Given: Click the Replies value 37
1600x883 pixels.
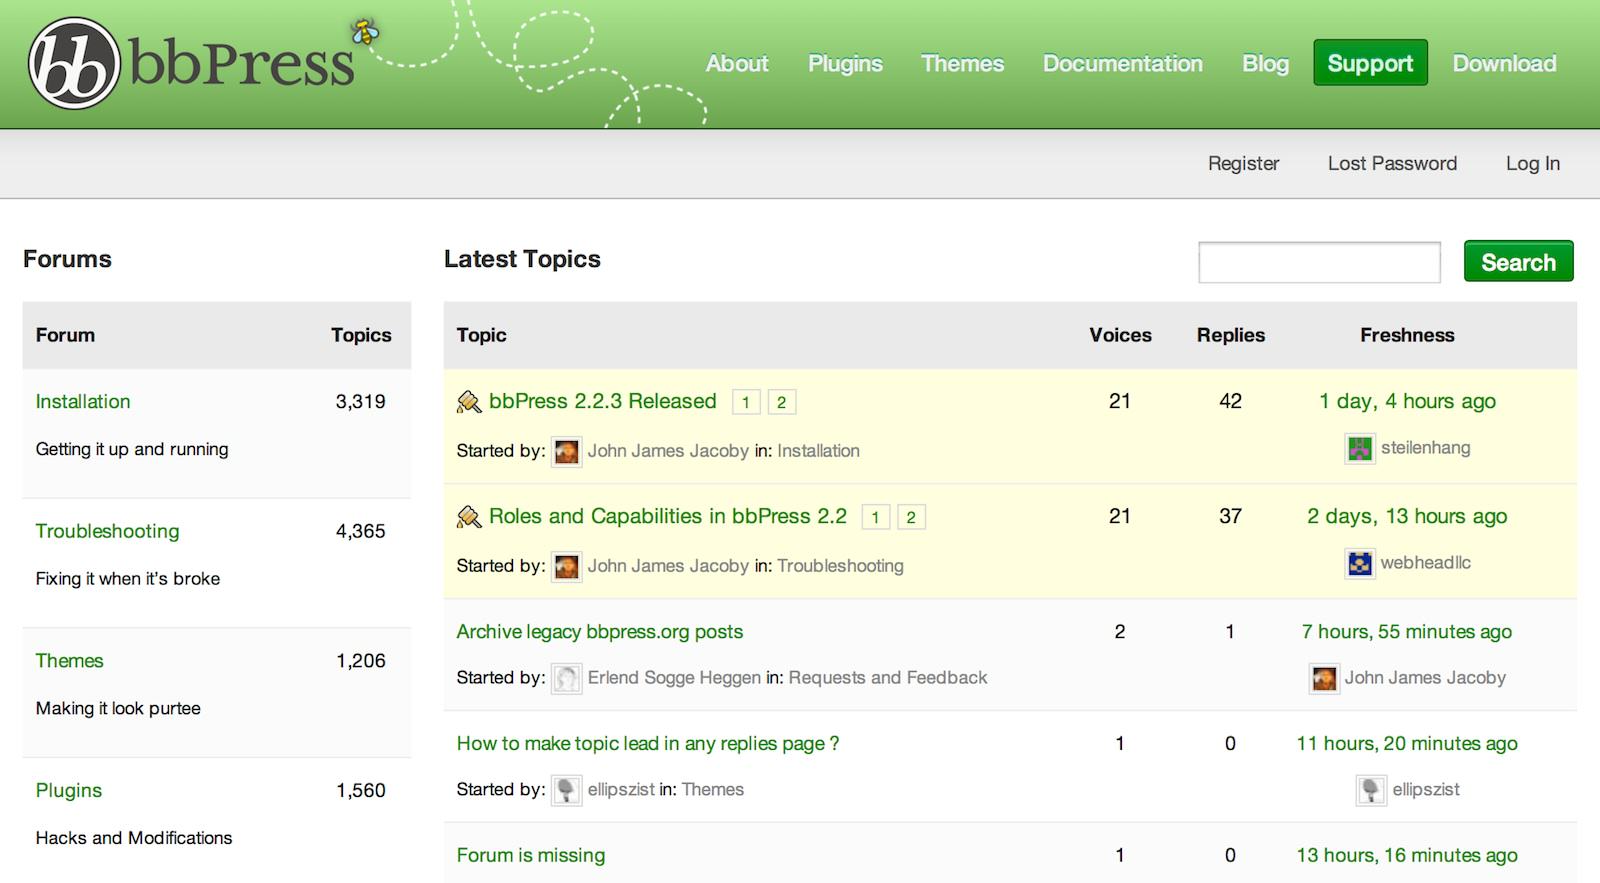Looking at the screenshot, I should pos(1230,517).
